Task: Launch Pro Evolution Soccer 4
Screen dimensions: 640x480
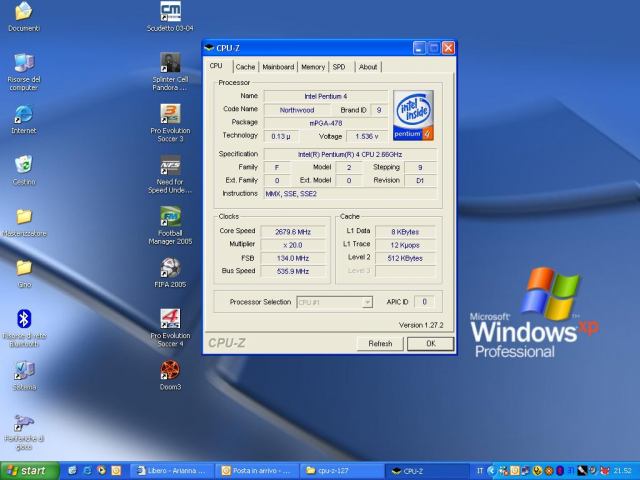Action: pyautogui.click(x=170, y=328)
